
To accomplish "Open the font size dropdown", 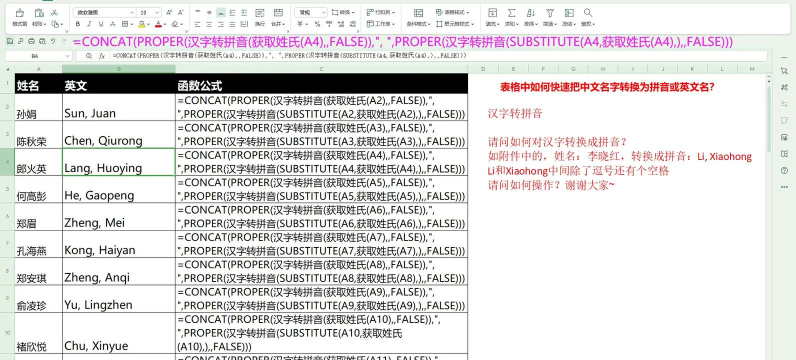I will 157,12.
